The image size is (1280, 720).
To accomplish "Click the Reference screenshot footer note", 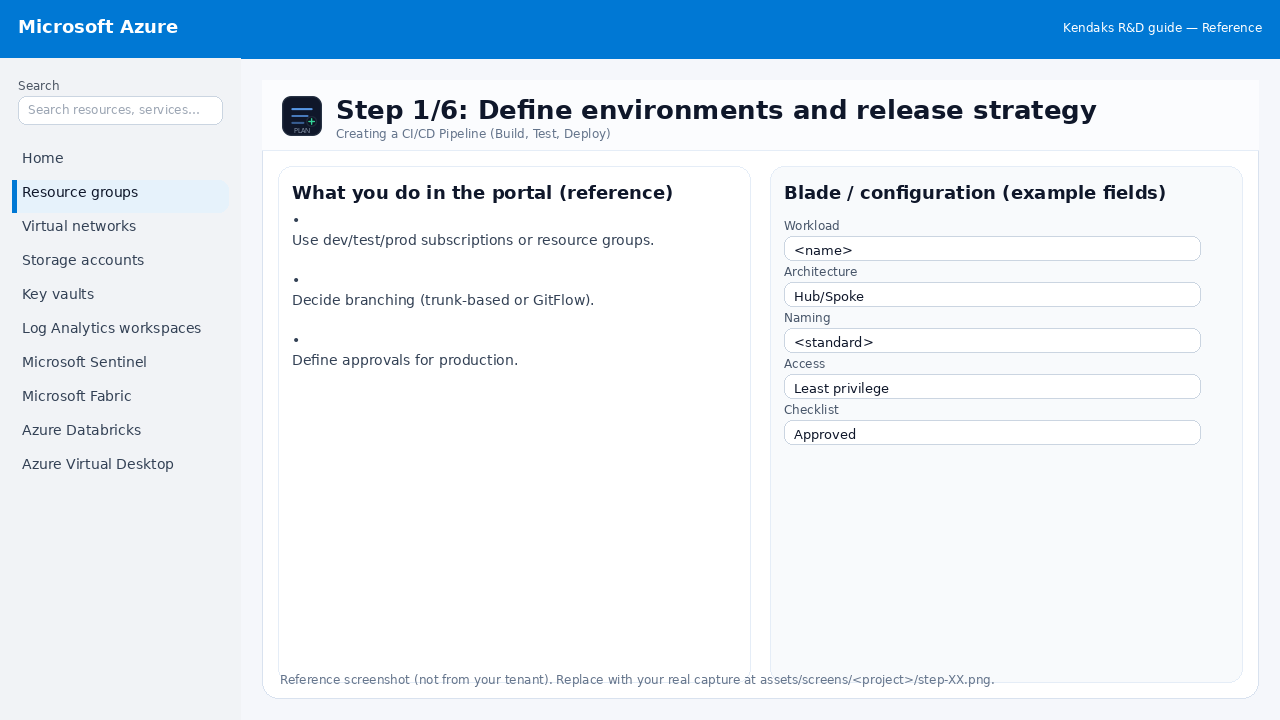I will click(637, 680).
